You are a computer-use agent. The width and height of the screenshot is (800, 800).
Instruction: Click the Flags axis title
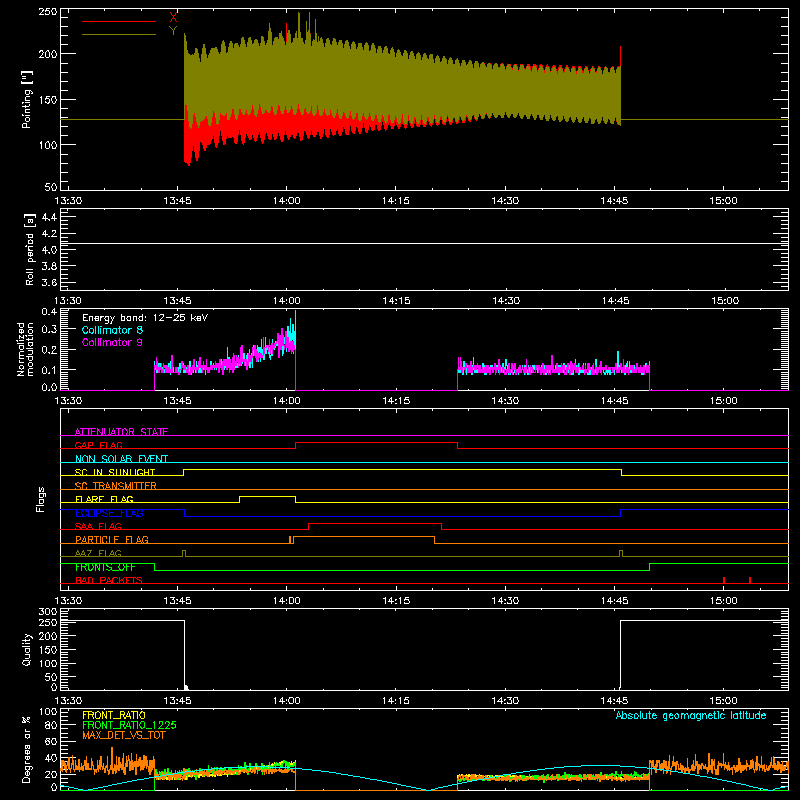41,499
